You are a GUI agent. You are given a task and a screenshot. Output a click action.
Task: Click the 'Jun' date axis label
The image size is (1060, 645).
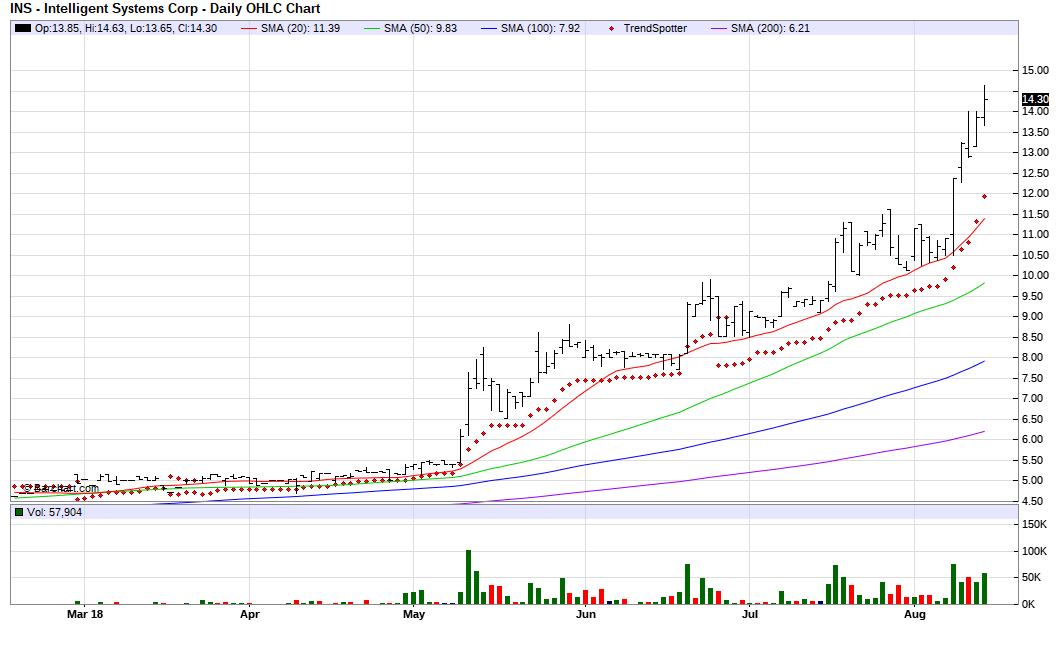point(585,614)
